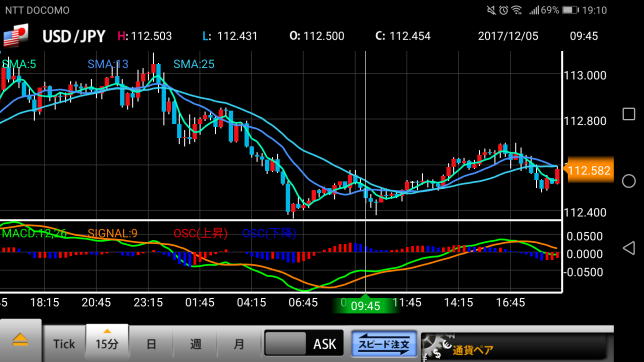
Task: Open the 通貨ペア currency pair selector
Action: (x=515, y=348)
